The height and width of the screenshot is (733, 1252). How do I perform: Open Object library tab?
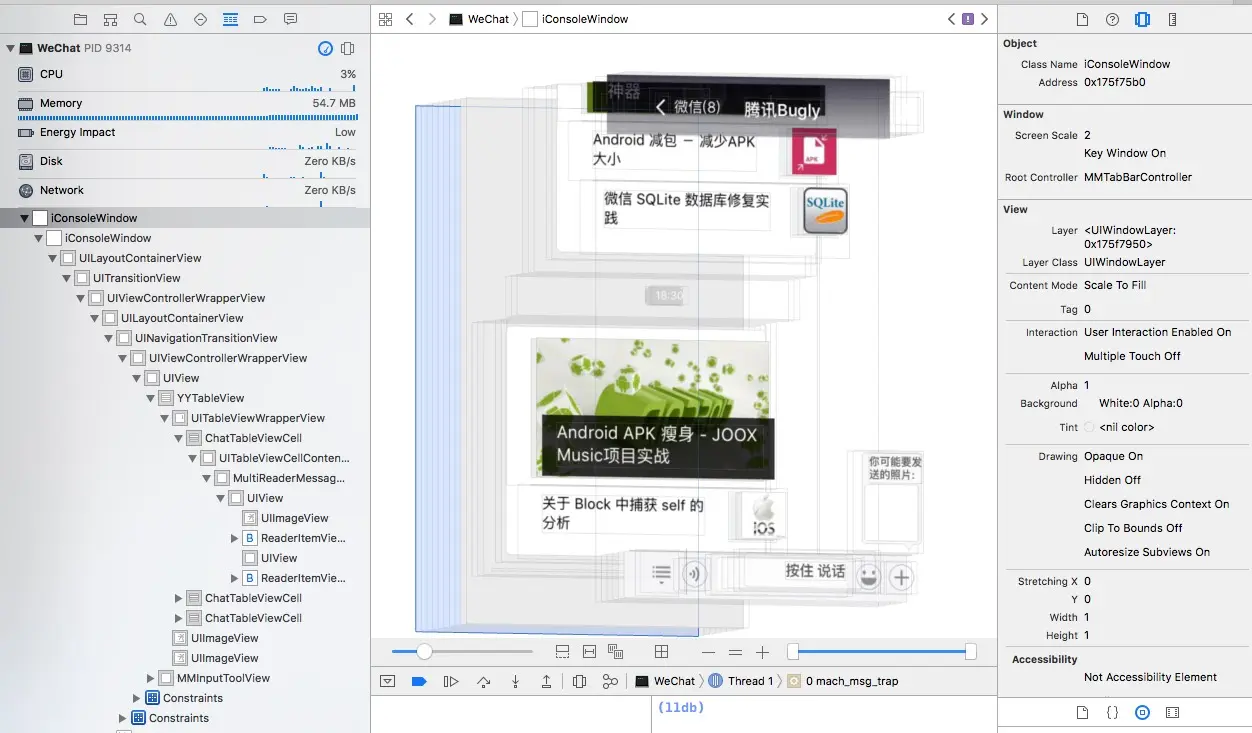tap(1142, 713)
